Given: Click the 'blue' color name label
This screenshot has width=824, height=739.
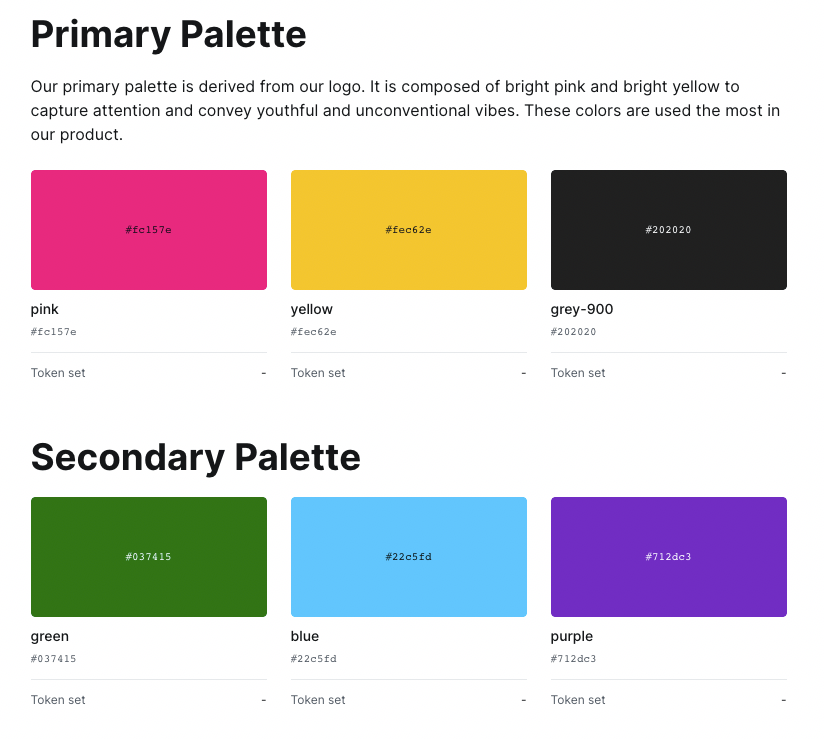Looking at the screenshot, I should coord(305,637).
